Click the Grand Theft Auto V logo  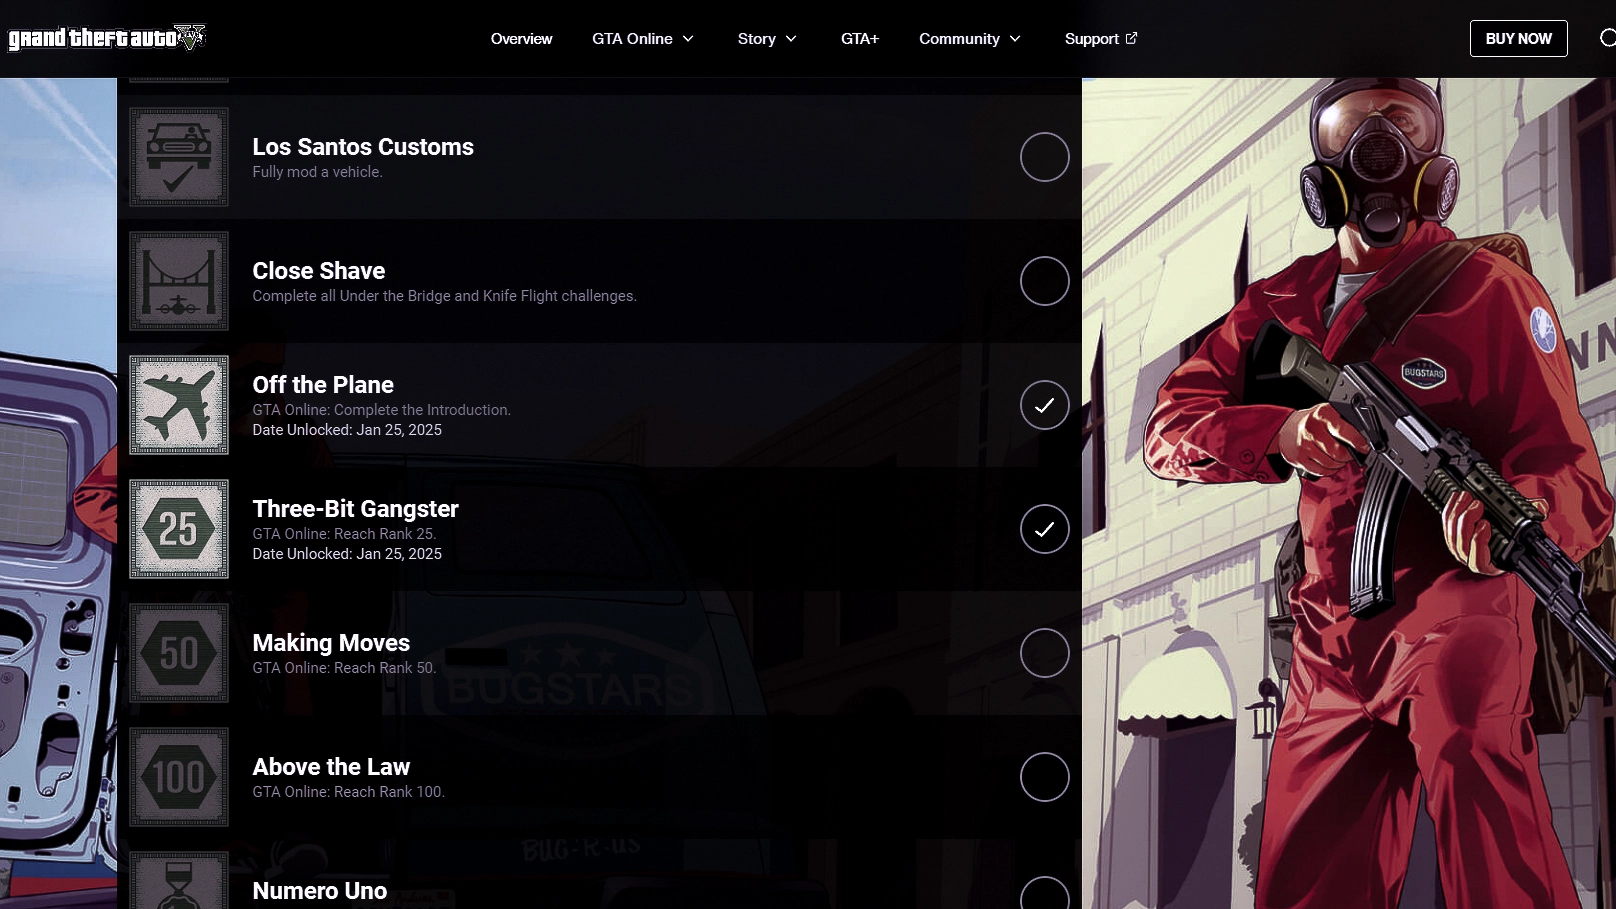pyautogui.click(x=107, y=38)
